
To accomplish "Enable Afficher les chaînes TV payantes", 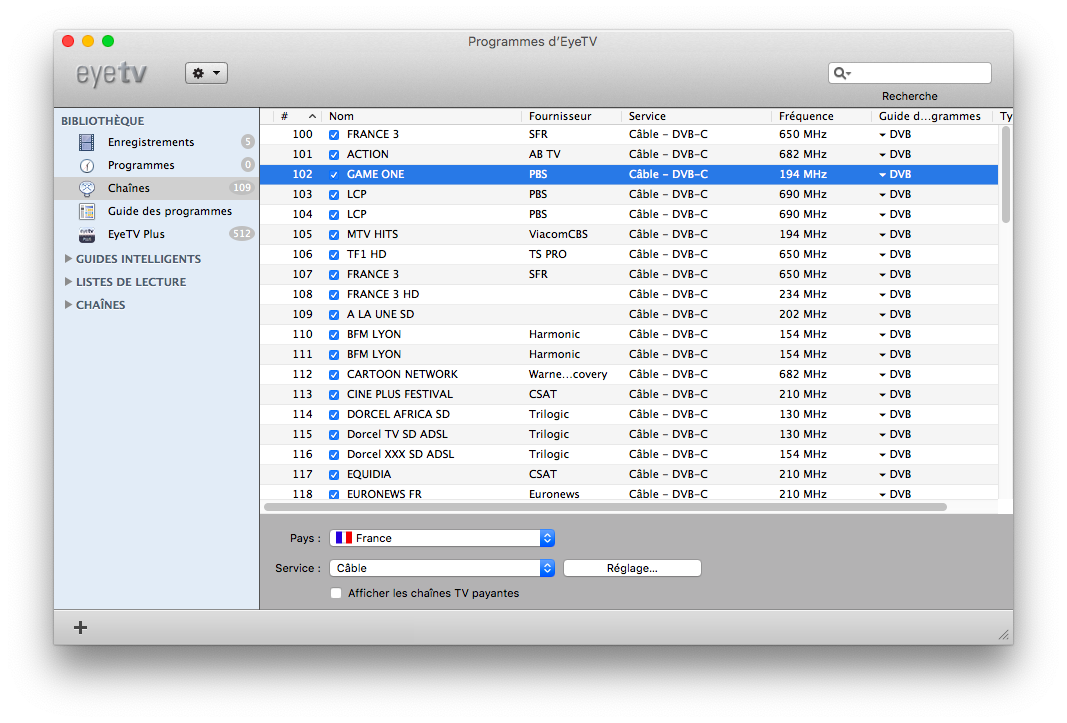I will click(336, 593).
